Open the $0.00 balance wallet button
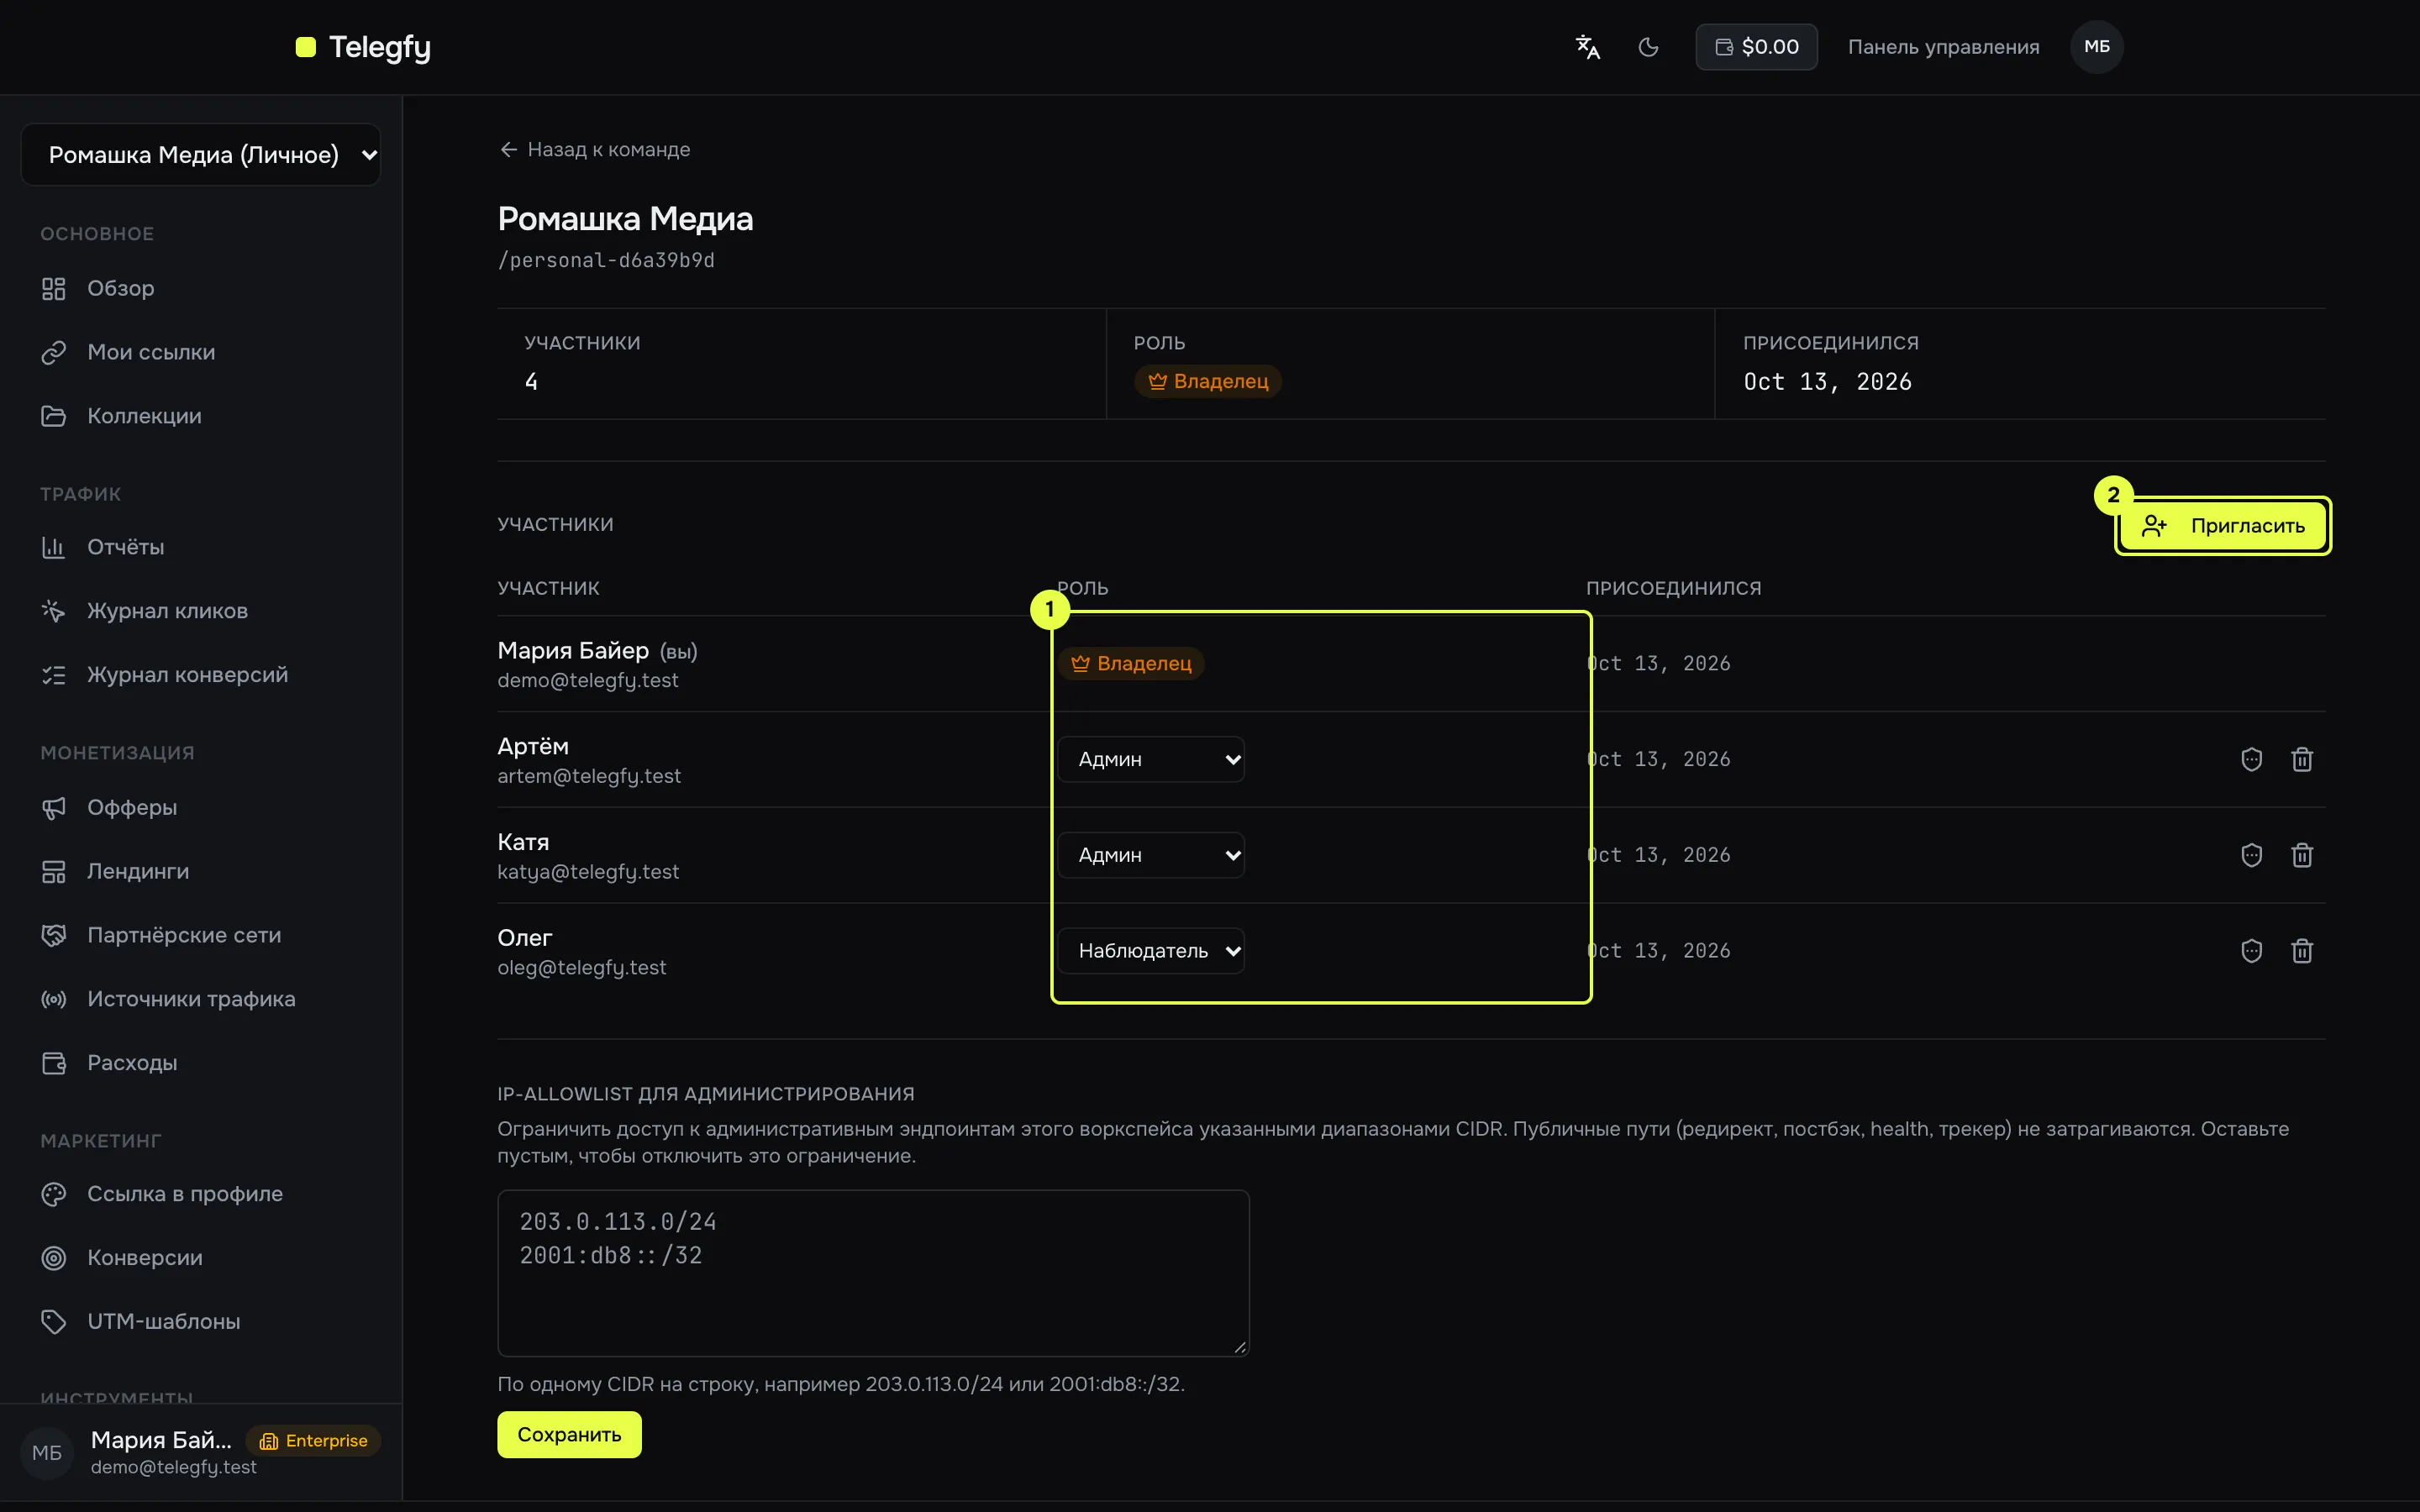Screen dimensions: 2420x1512 (1756, 47)
